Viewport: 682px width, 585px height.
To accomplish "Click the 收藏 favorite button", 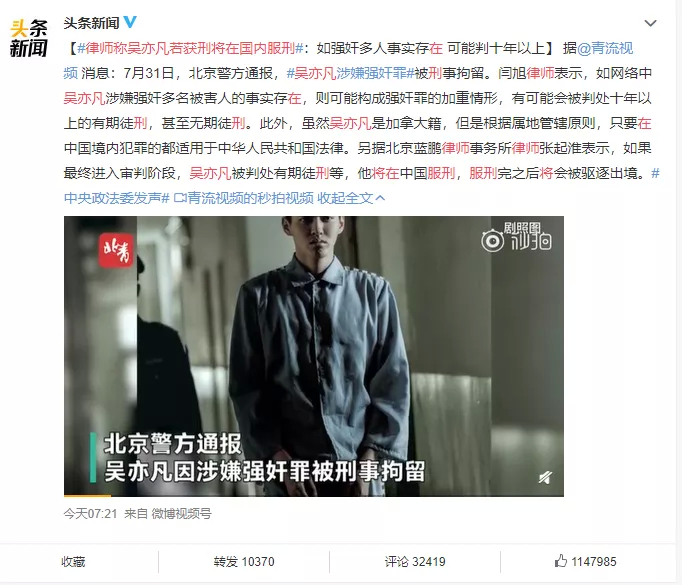I will (73, 562).
